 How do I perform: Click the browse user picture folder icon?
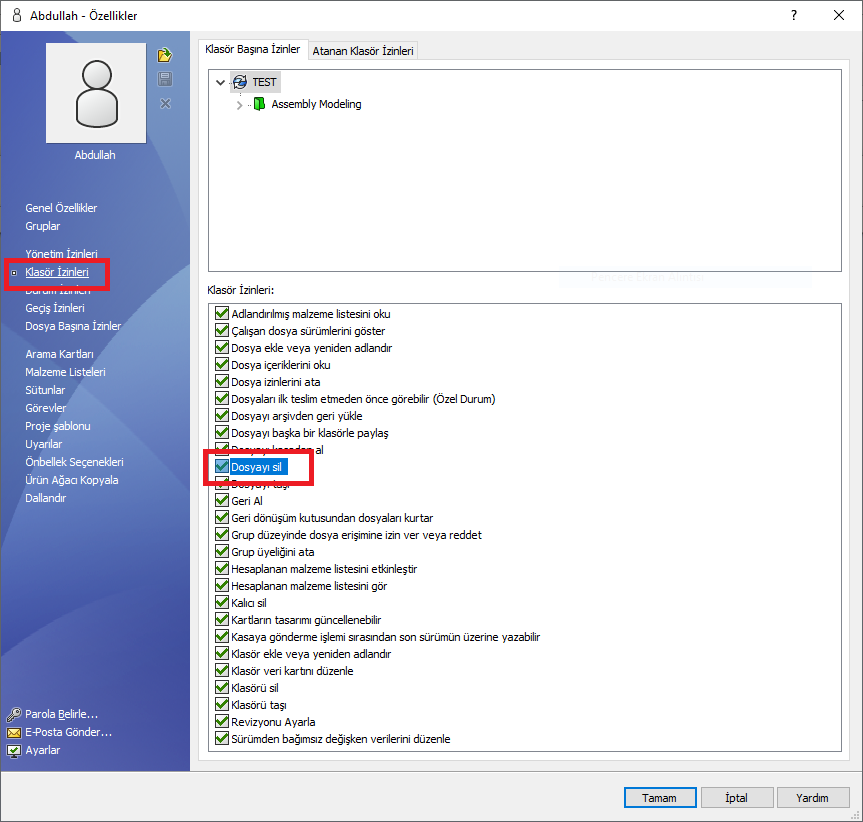[x=165, y=55]
